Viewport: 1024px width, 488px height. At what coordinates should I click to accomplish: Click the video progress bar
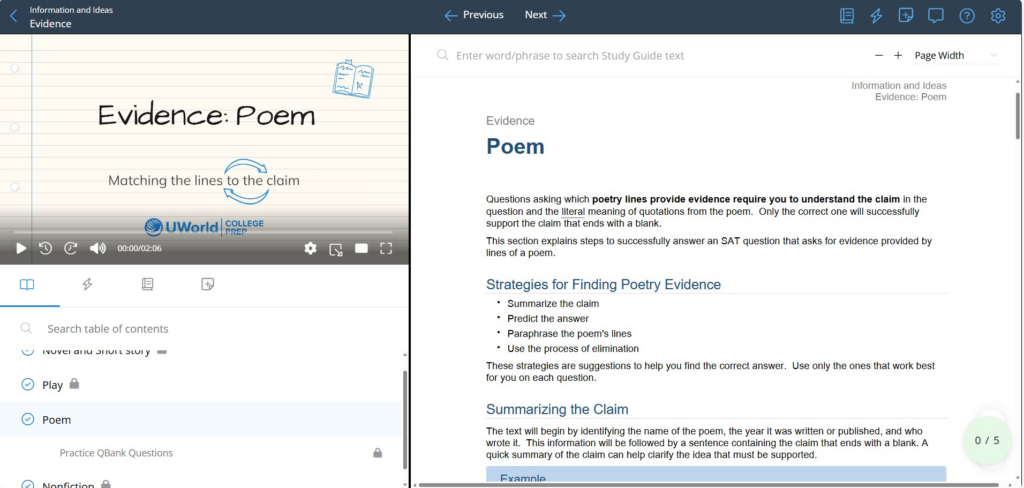[x=204, y=232]
